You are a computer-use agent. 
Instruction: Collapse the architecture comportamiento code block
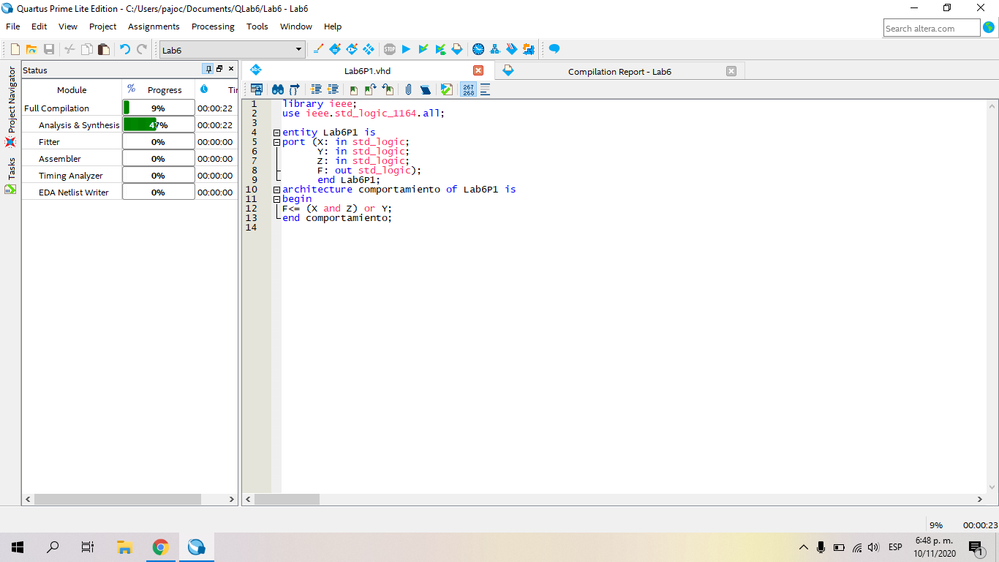[x=276, y=189]
